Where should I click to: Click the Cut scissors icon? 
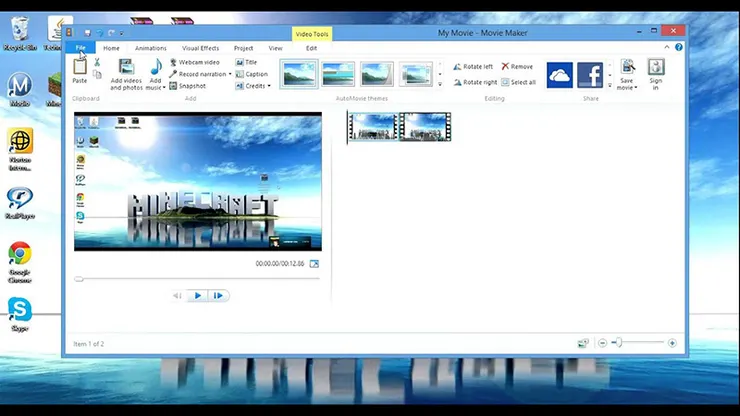click(x=97, y=62)
